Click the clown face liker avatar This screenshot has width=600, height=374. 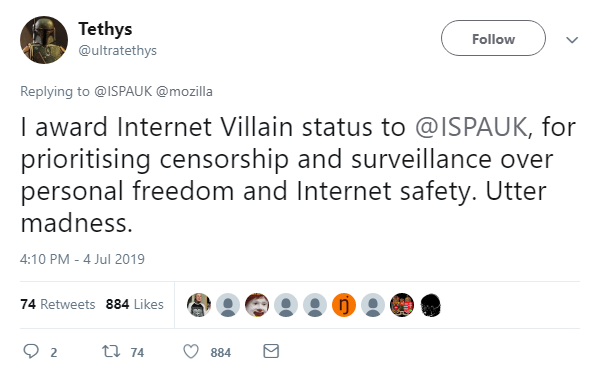click(x=257, y=305)
